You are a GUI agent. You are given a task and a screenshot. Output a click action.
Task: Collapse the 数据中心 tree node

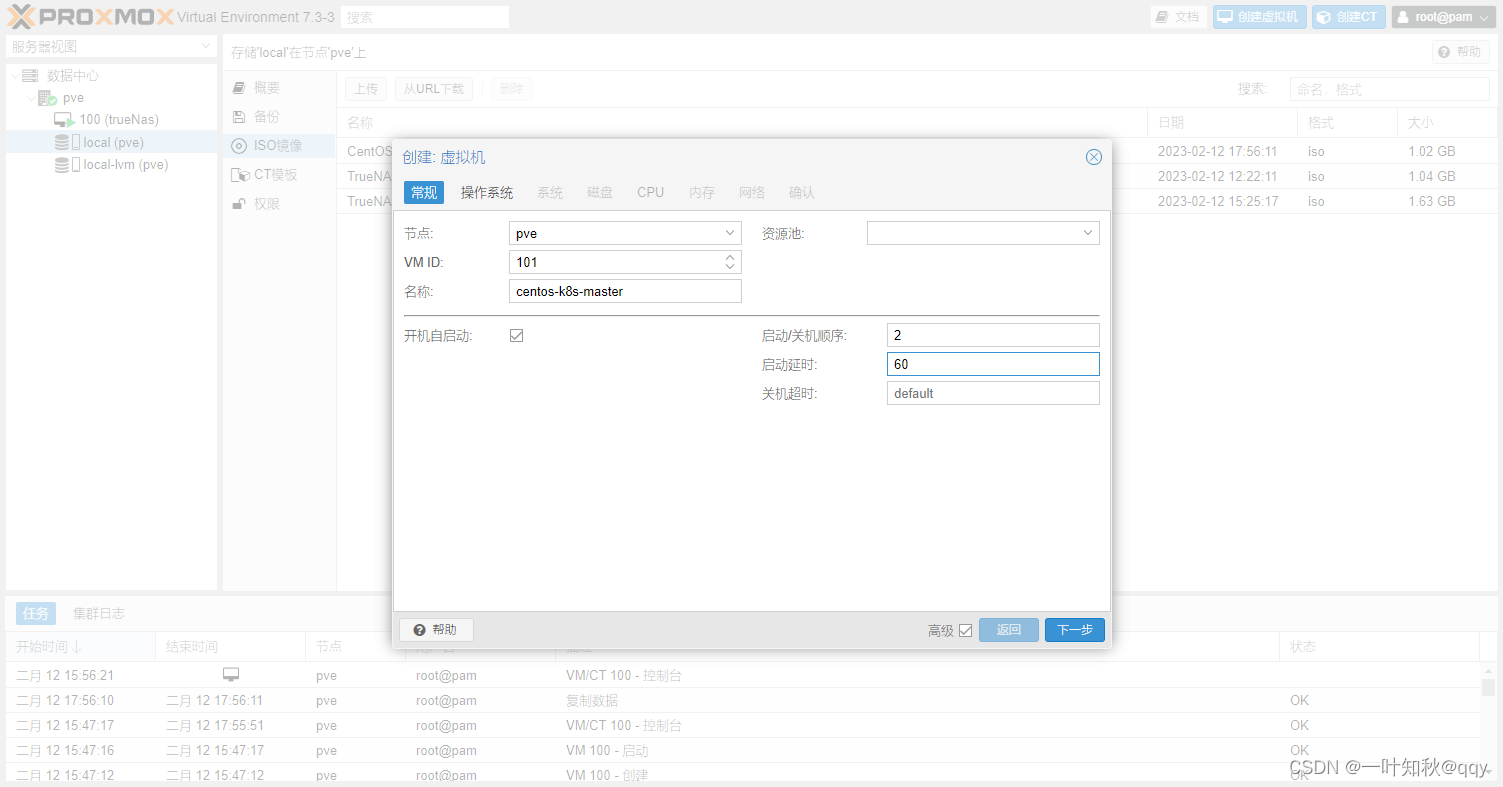click(15, 76)
